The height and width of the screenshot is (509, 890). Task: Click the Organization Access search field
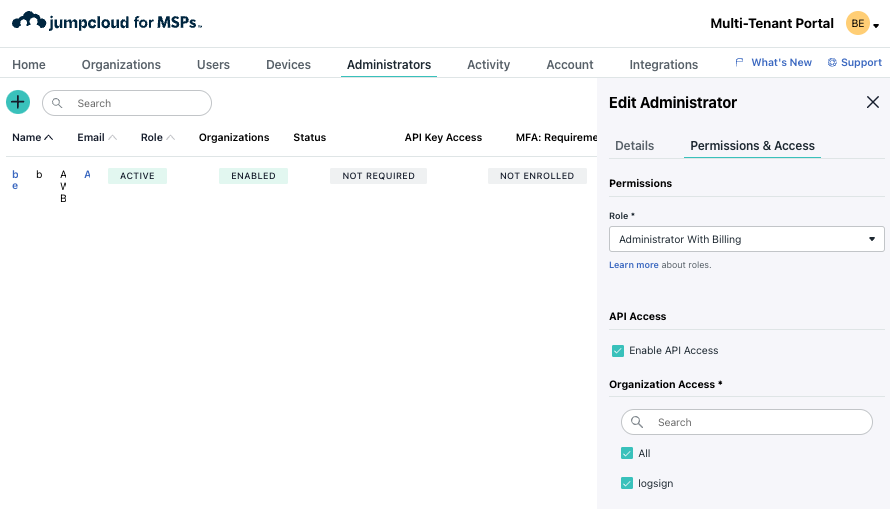point(746,422)
